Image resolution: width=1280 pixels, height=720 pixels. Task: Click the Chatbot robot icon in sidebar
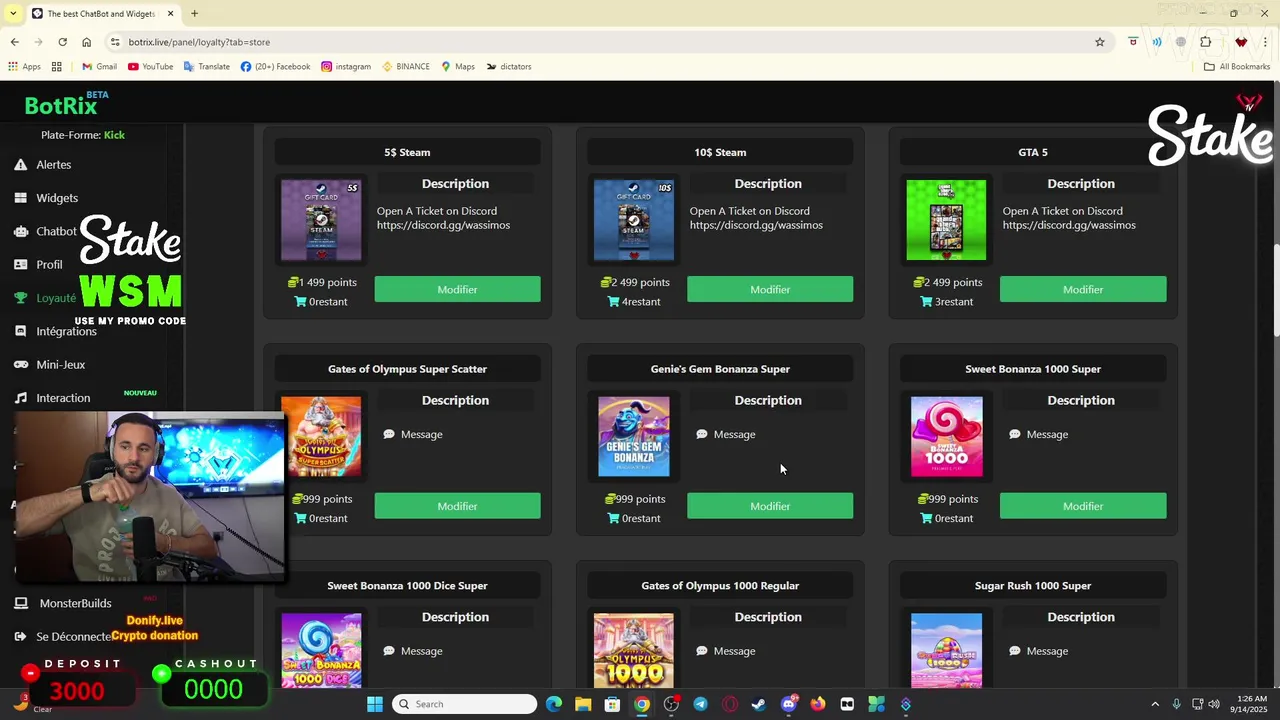tap(20, 231)
